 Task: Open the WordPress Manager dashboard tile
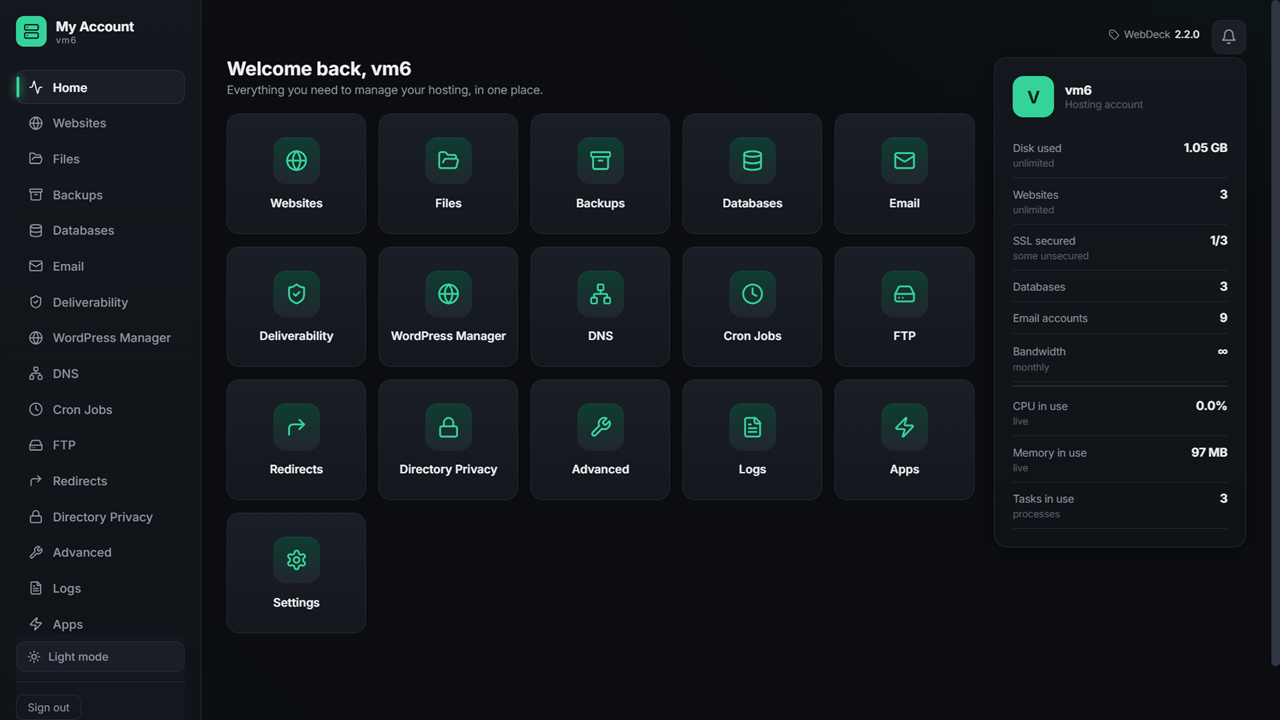[x=448, y=306]
